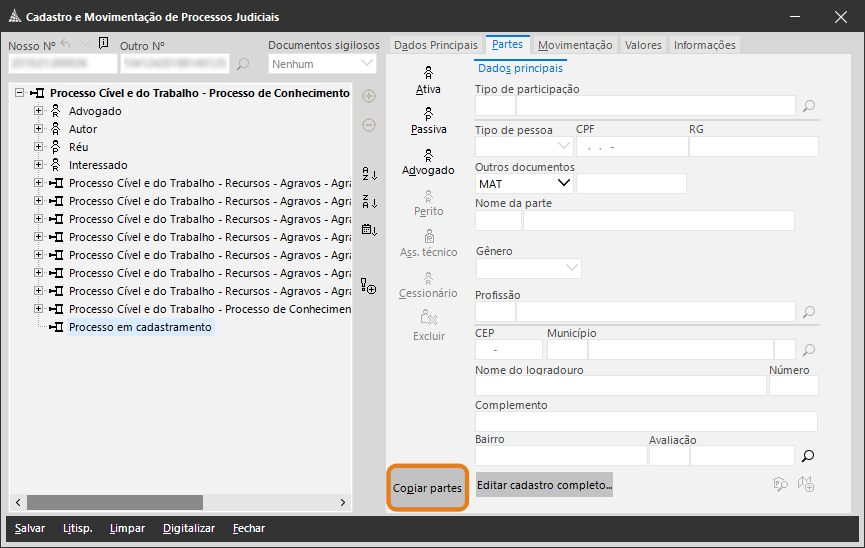The image size is (865, 548).
Task: Click the magnifier beside Avaliação field
Action: point(808,456)
